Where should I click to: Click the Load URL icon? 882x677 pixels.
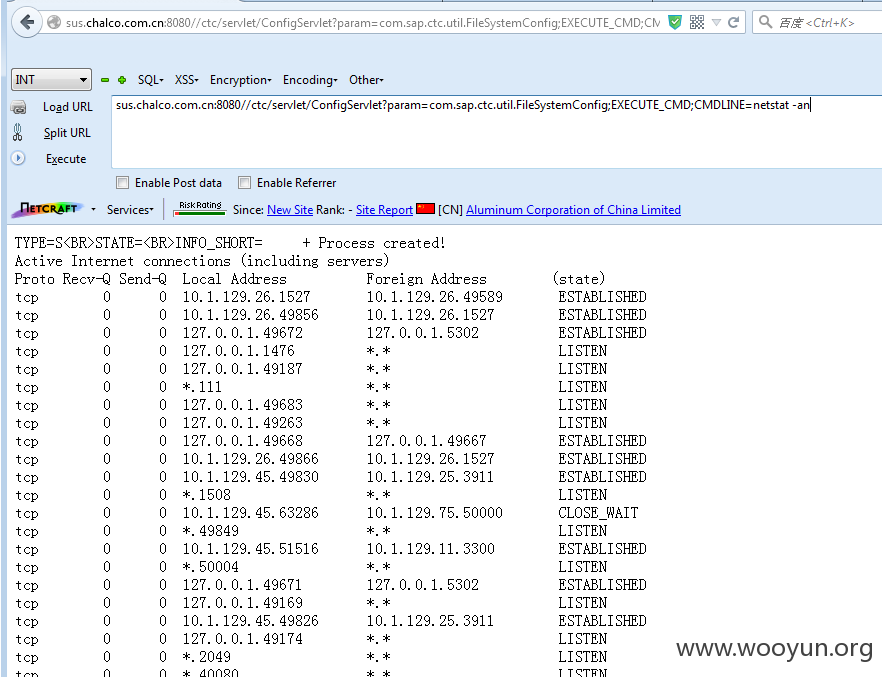pyautogui.click(x=18, y=107)
